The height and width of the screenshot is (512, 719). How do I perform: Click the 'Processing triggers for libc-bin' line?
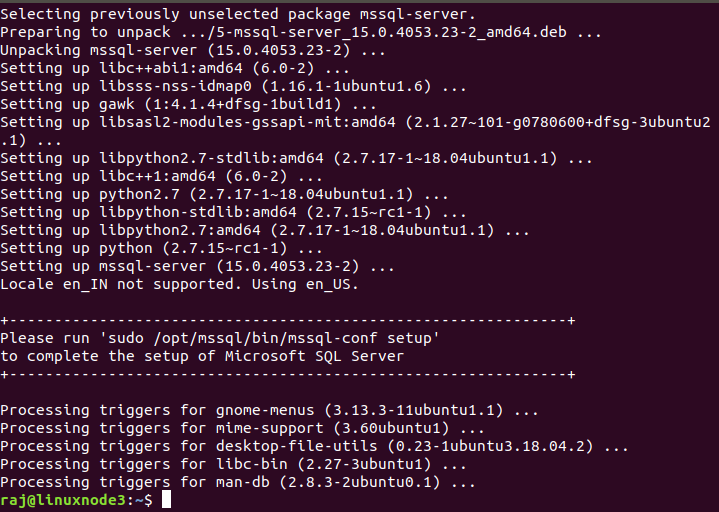[x=234, y=464]
